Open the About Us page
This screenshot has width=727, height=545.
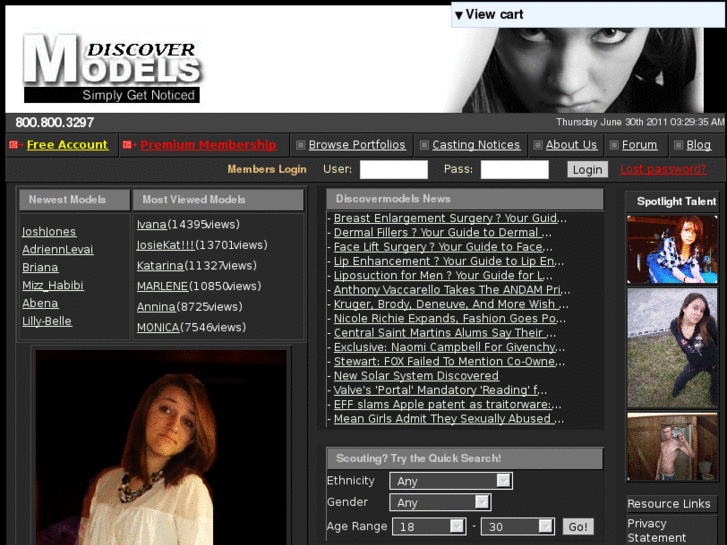pyautogui.click(x=571, y=145)
